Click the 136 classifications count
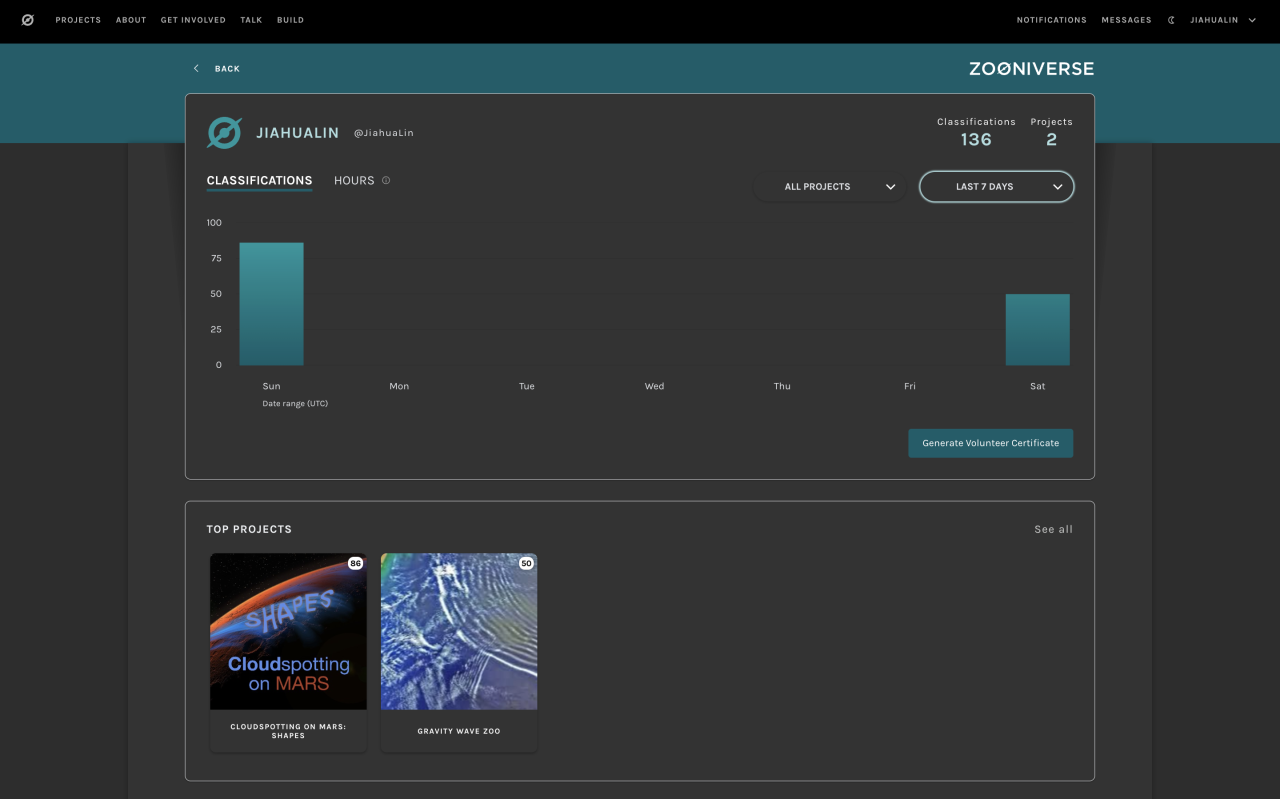Screen dimensions: 1280x799 point(976,140)
